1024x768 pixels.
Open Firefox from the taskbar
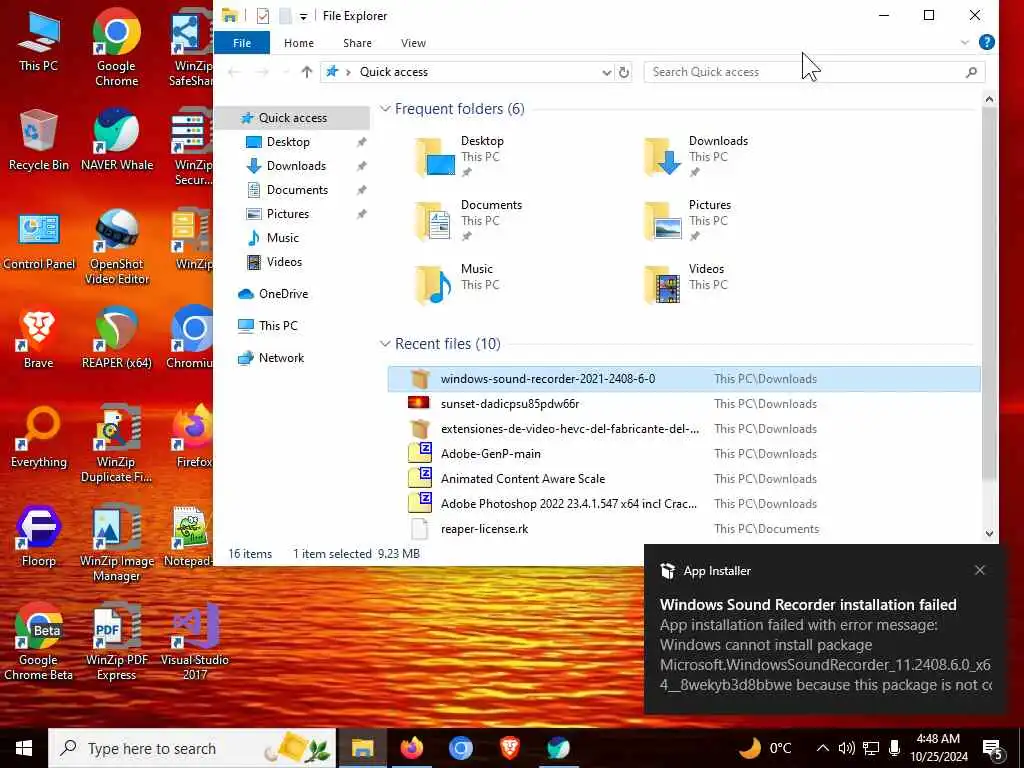click(411, 748)
